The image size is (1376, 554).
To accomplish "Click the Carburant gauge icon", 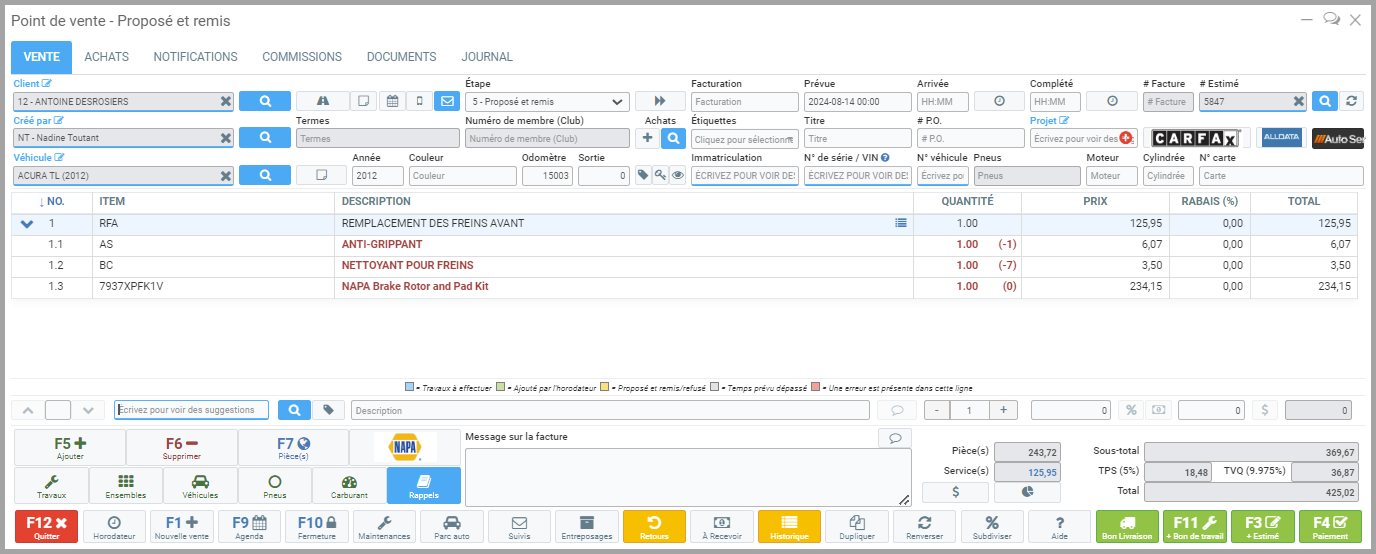I will (x=349, y=485).
